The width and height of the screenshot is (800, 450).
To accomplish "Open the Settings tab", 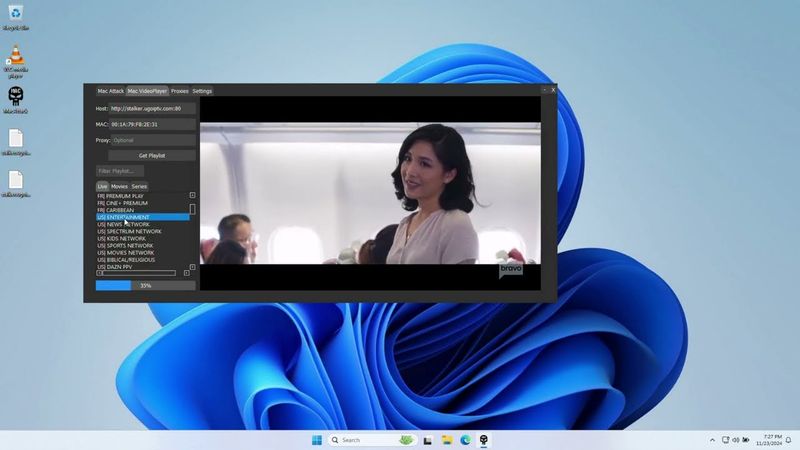I will tap(202, 91).
